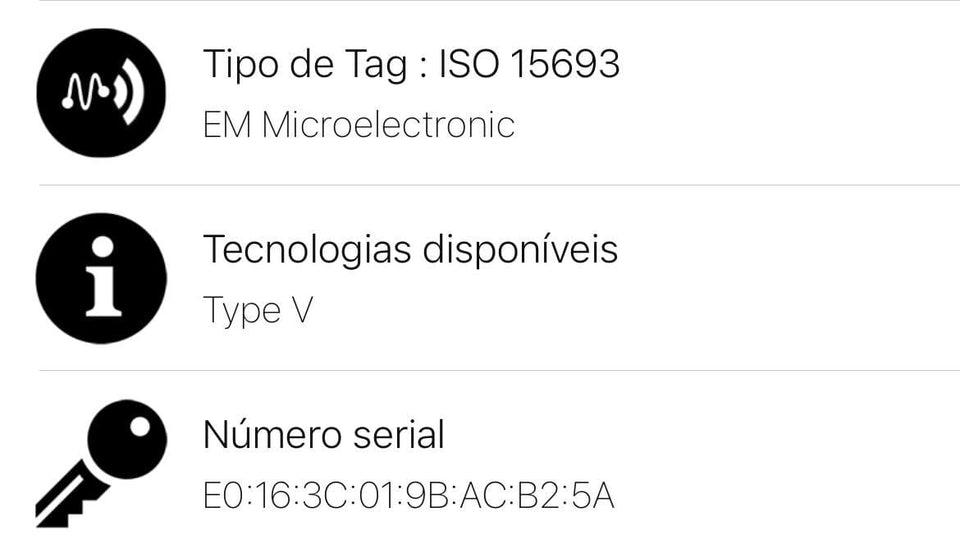Image resolution: width=960 pixels, height=553 pixels.
Task: Tap the 'Type V' technology value
Action: (x=258, y=311)
